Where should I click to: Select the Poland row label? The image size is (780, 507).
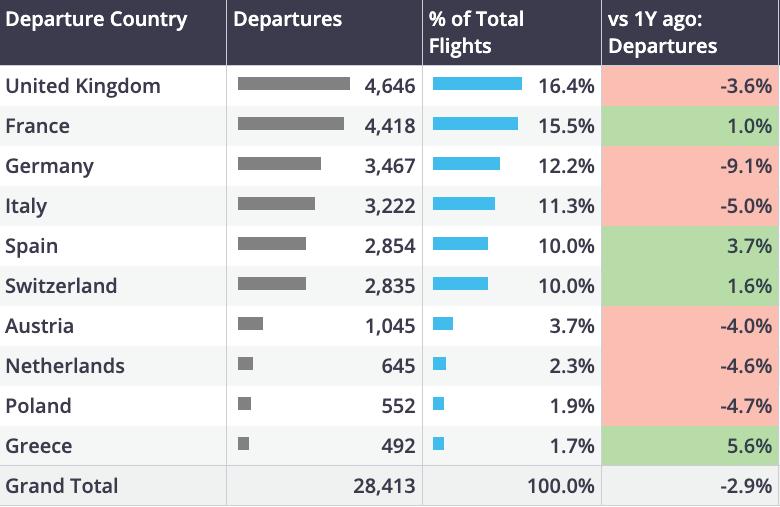[39, 406]
